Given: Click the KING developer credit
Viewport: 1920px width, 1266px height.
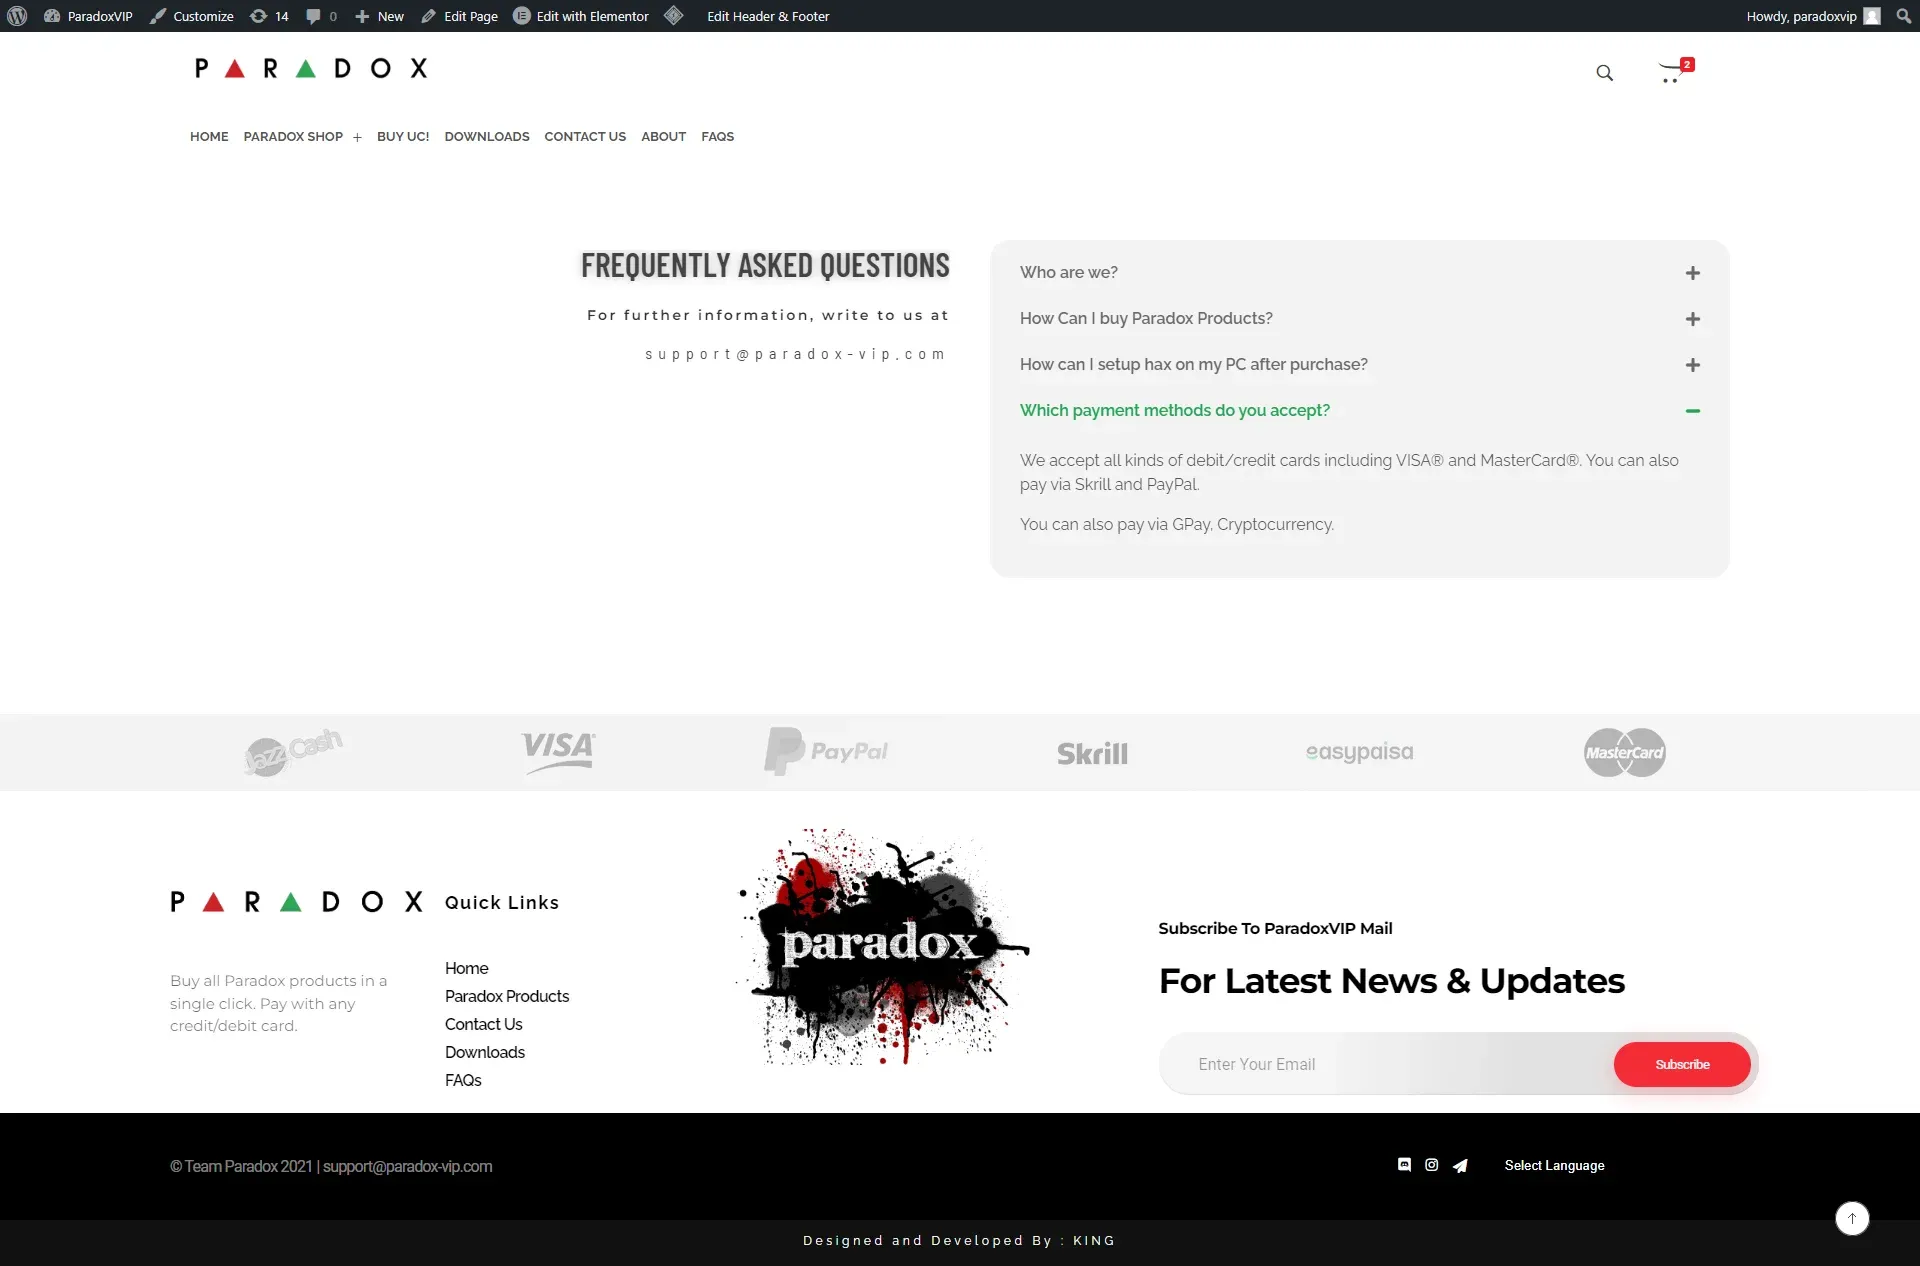Looking at the screenshot, I should pos(1094,1240).
